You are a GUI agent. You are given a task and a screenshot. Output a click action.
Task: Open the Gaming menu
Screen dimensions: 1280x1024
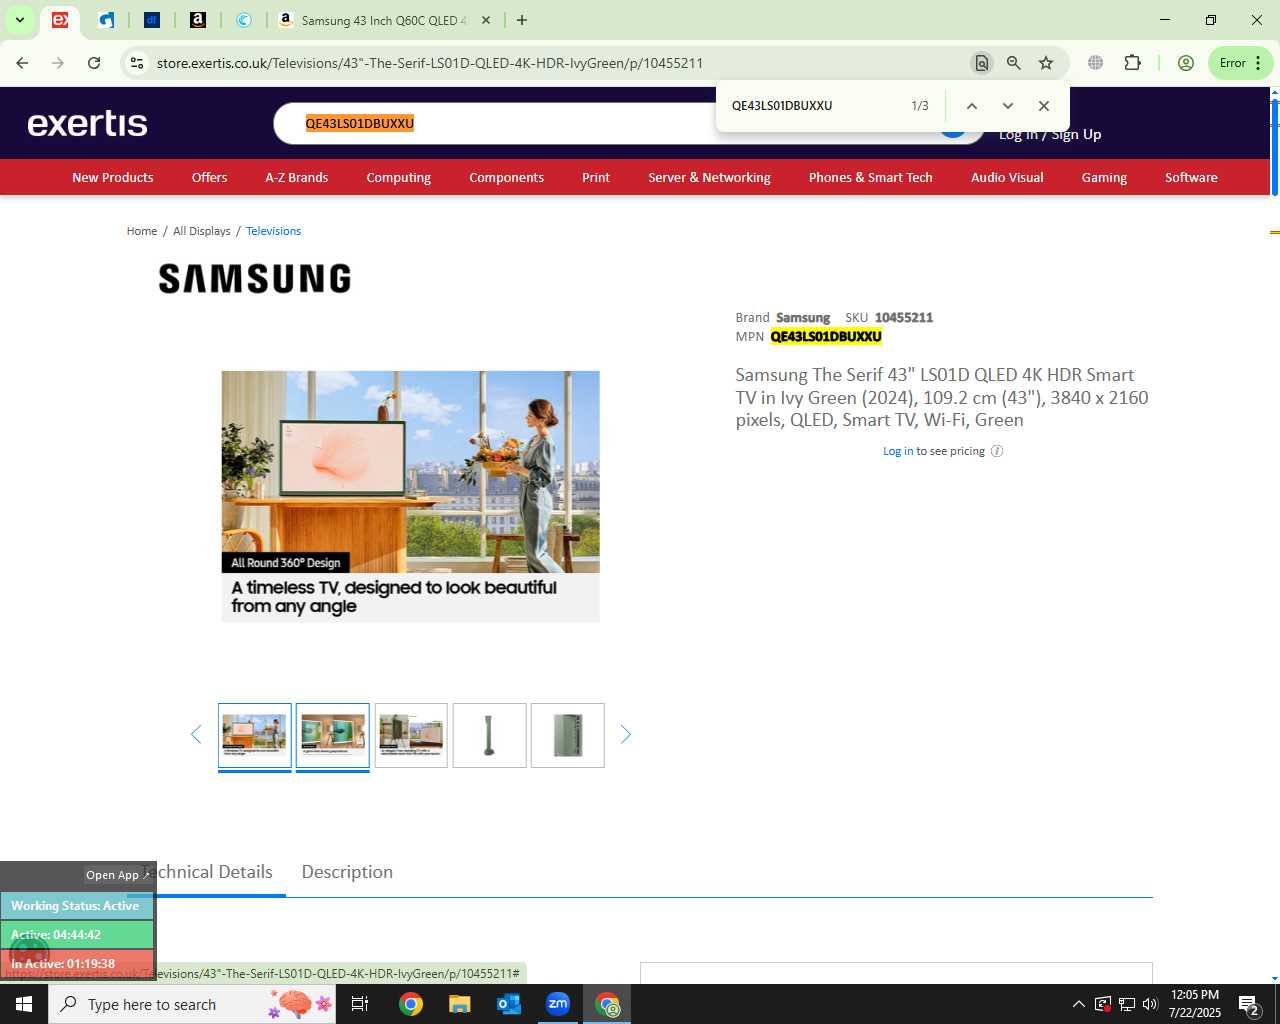tap(1104, 177)
